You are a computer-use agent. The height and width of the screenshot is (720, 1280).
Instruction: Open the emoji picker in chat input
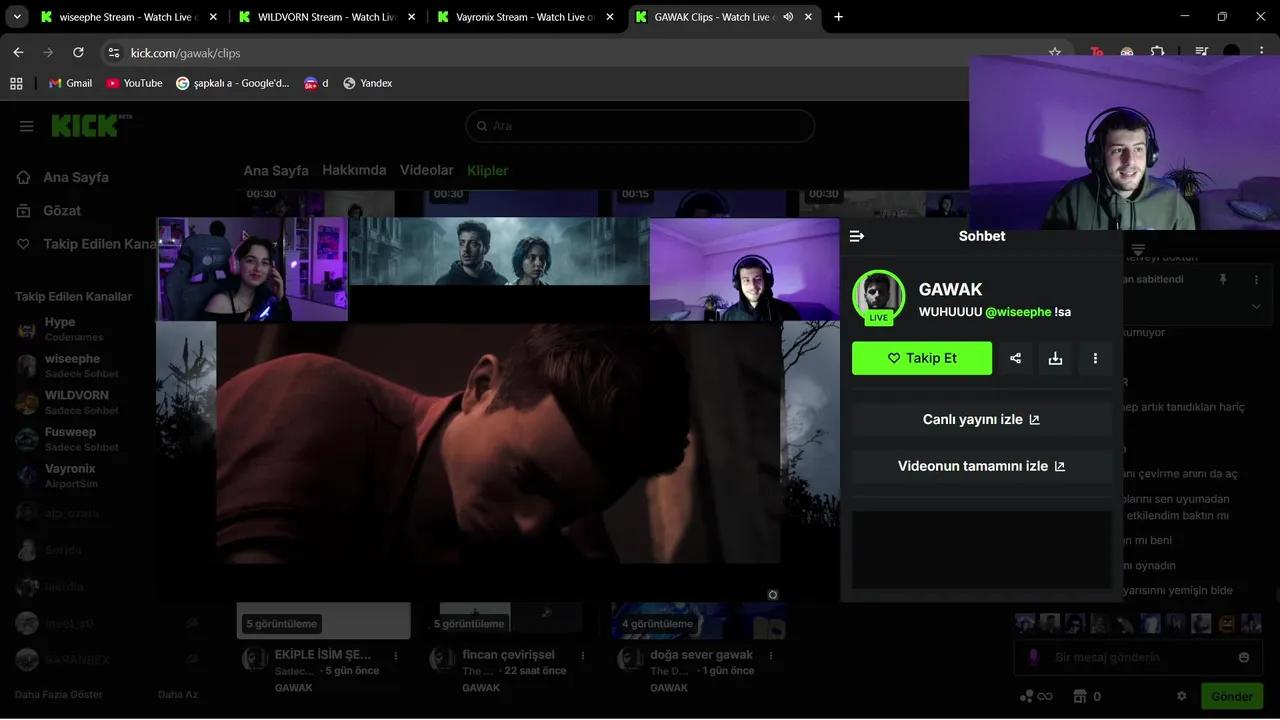point(1244,657)
